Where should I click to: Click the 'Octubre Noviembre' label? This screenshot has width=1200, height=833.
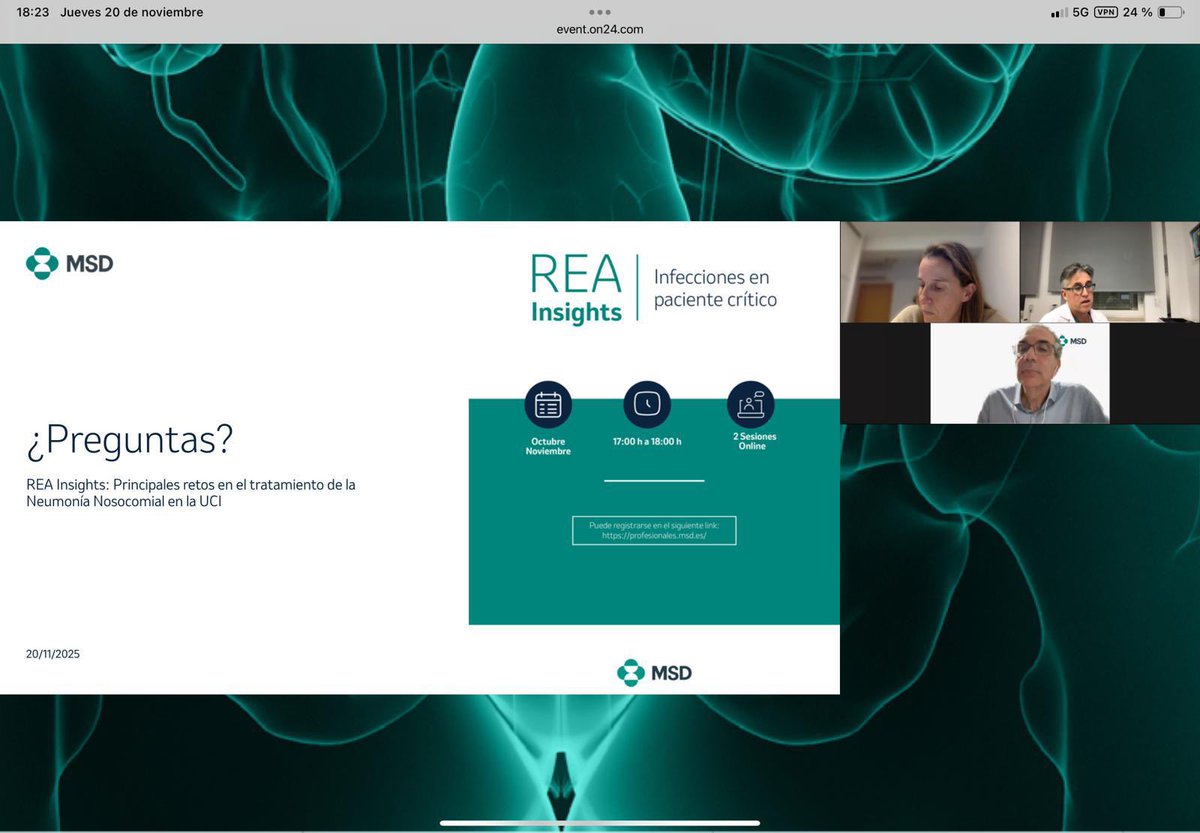tap(548, 446)
